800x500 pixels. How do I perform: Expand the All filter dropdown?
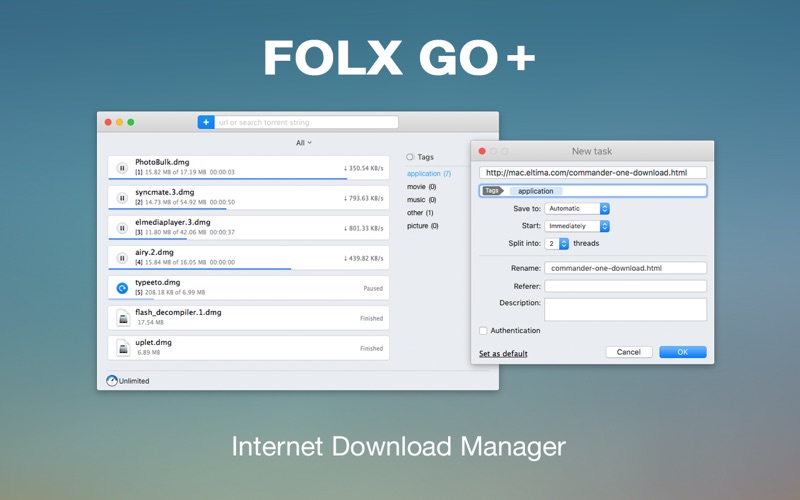coord(304,143)
